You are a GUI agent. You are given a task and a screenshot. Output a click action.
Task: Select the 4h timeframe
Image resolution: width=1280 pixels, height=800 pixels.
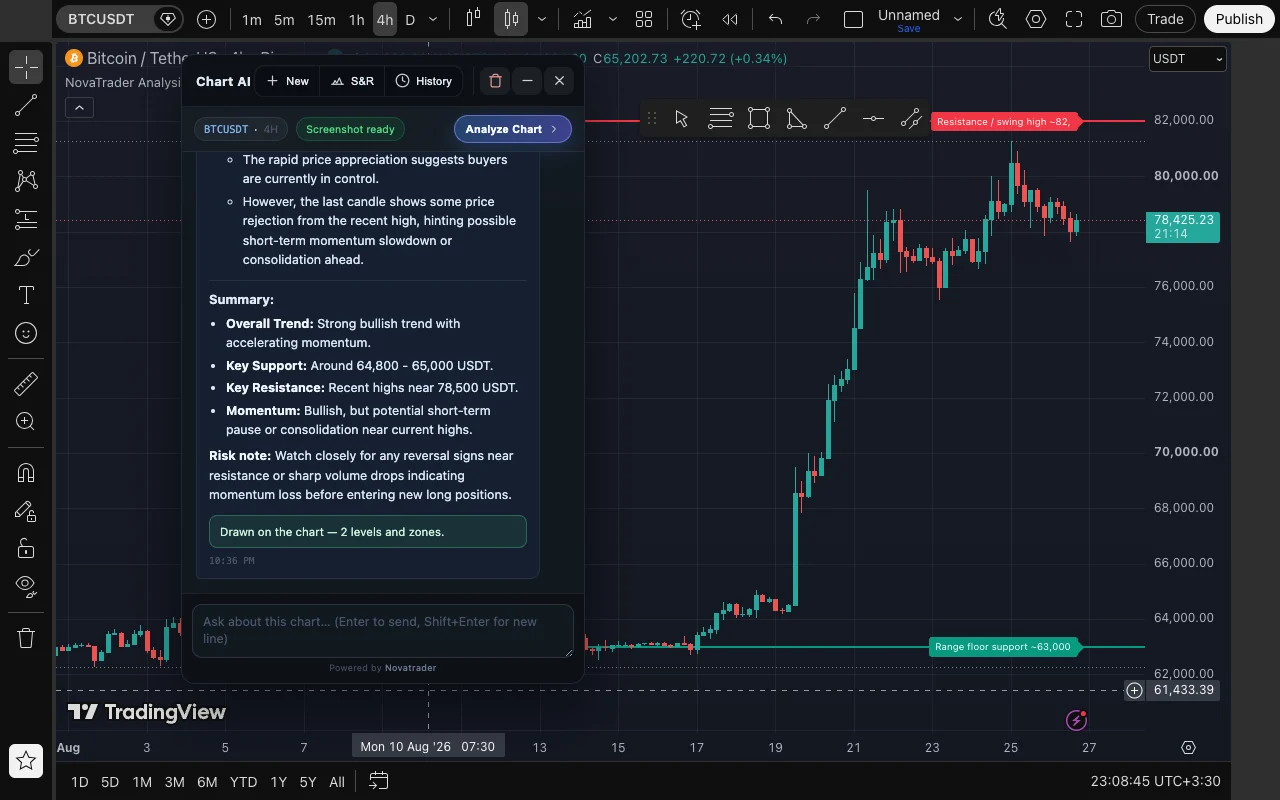pyautogui.click(x=384, y=19)
